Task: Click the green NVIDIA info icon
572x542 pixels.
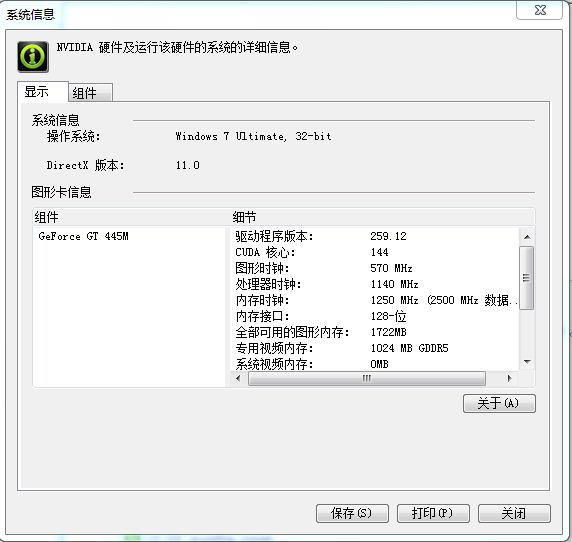Action: 33,57
